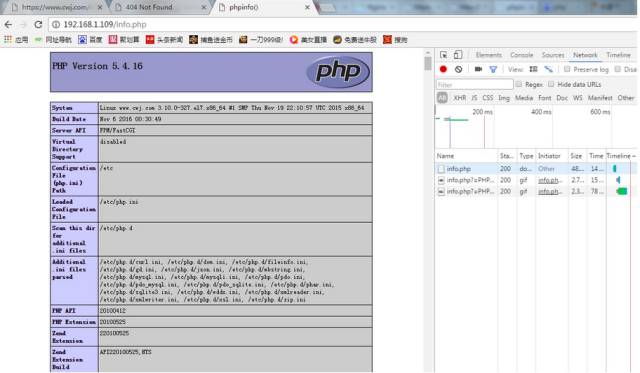Sort requests by Size column
The width and height of the screenshot is (640, 373).
pyautogui.click(x=576, y=156)
